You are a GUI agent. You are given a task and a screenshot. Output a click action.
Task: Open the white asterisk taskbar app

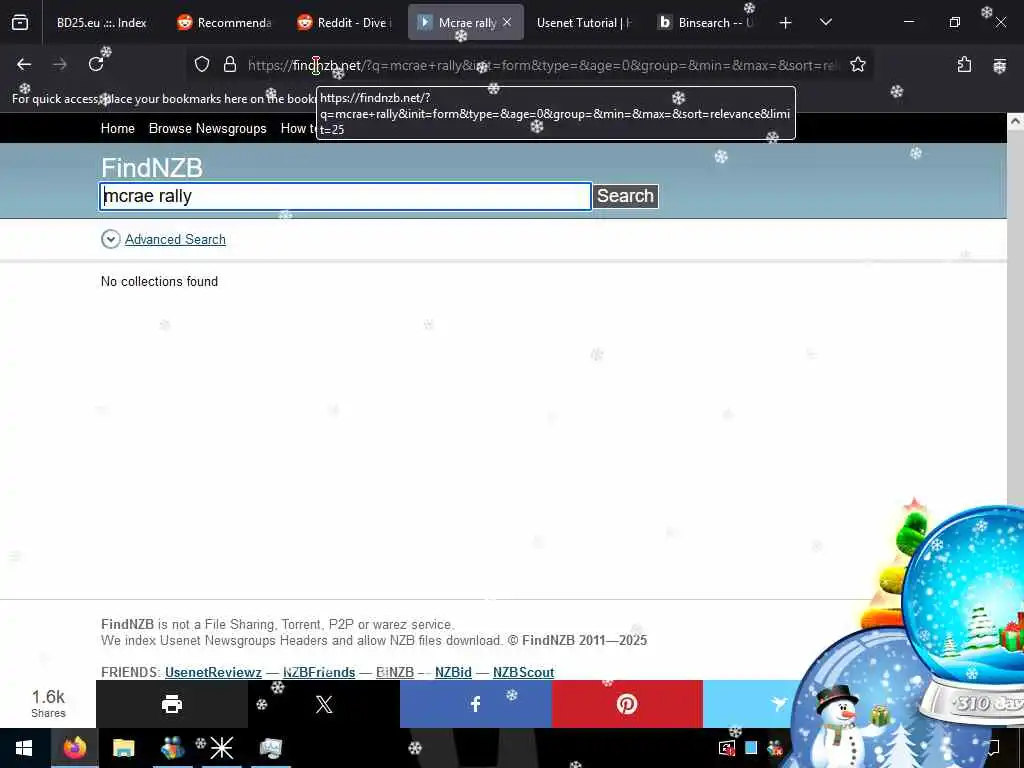(221, 748)
